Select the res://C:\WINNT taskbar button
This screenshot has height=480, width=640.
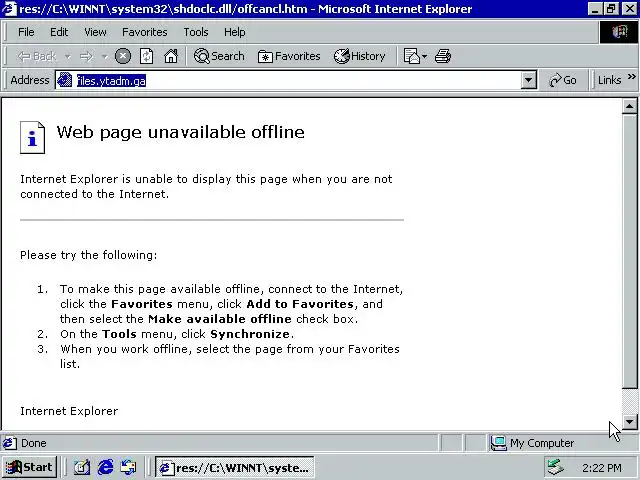pyautogui.click(x=235, y=467)
